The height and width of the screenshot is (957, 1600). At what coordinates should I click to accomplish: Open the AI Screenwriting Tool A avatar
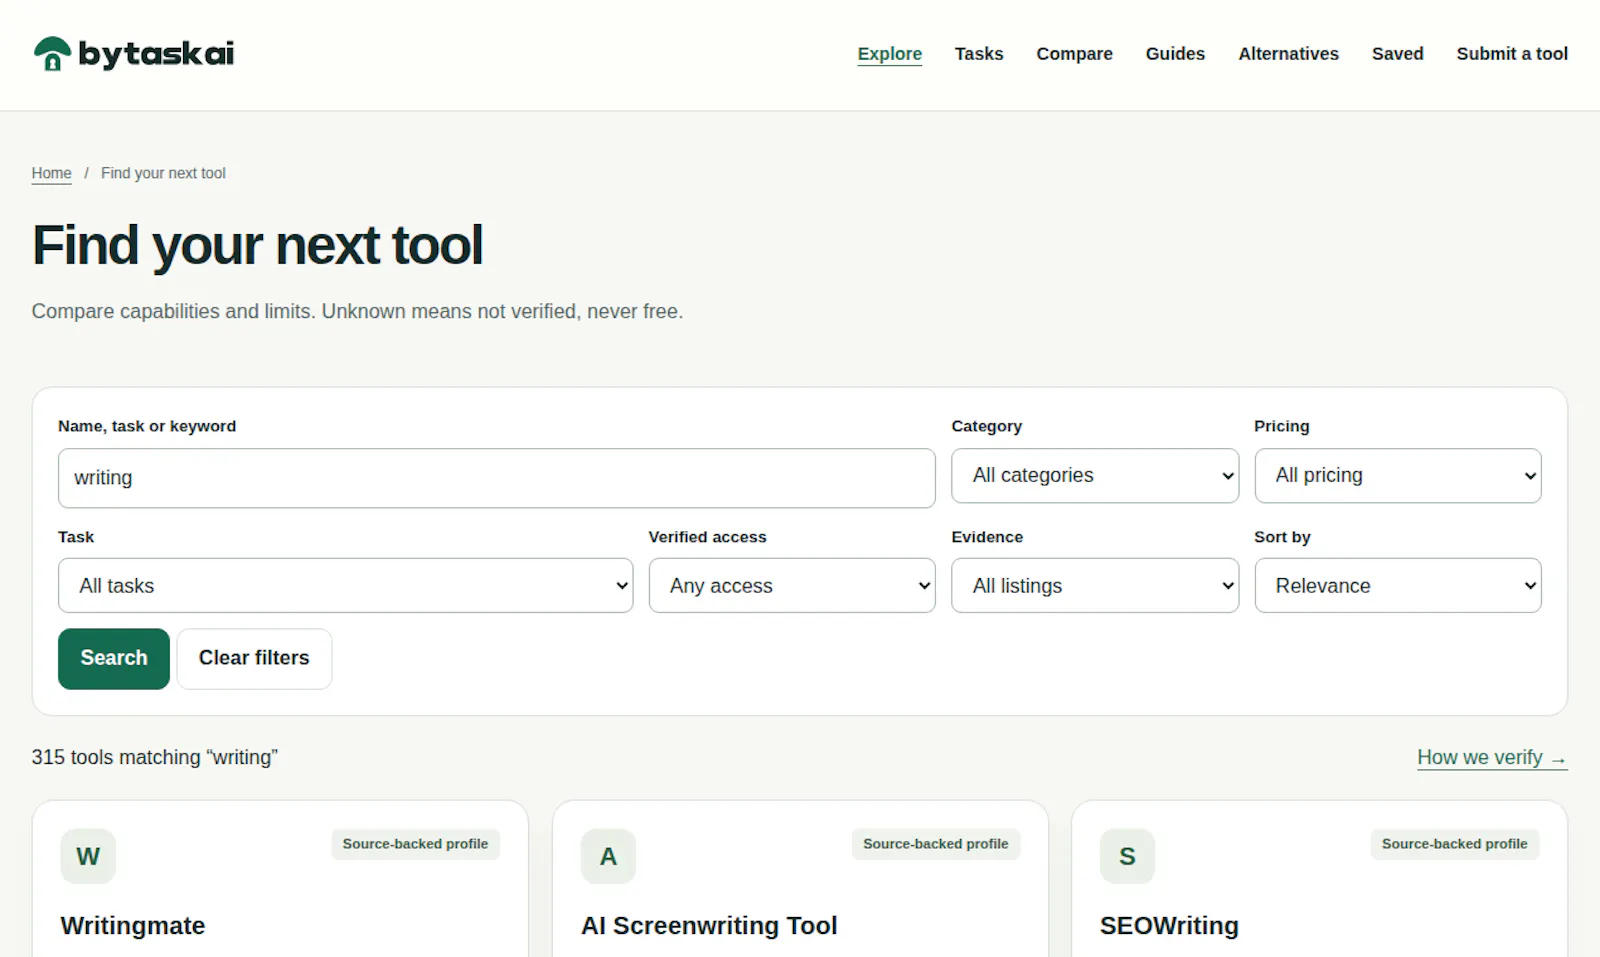pos(608,856)
